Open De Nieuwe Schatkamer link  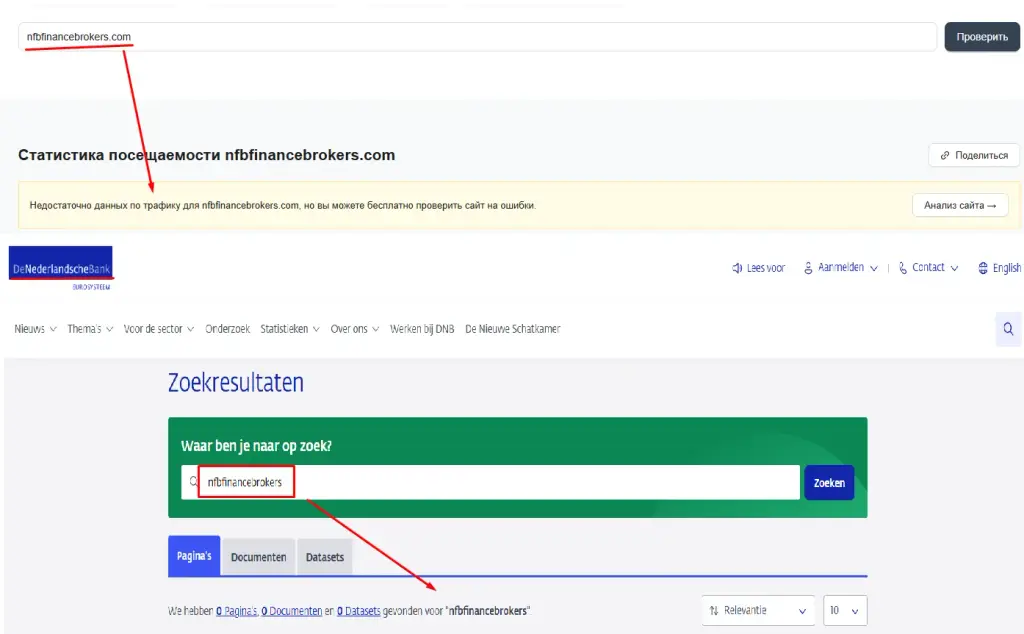click(513, 329)
